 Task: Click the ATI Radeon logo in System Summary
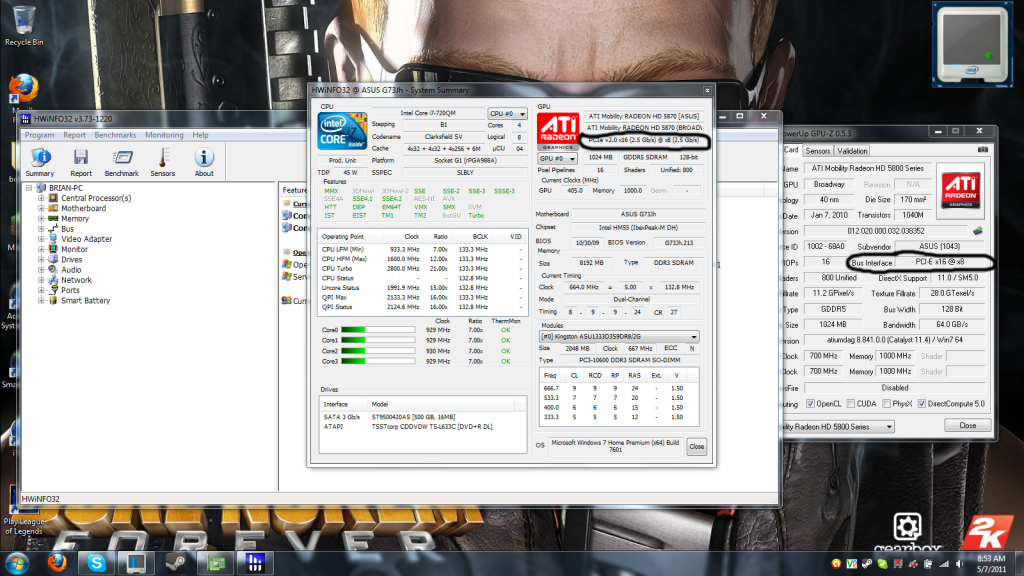coord(558,132)
